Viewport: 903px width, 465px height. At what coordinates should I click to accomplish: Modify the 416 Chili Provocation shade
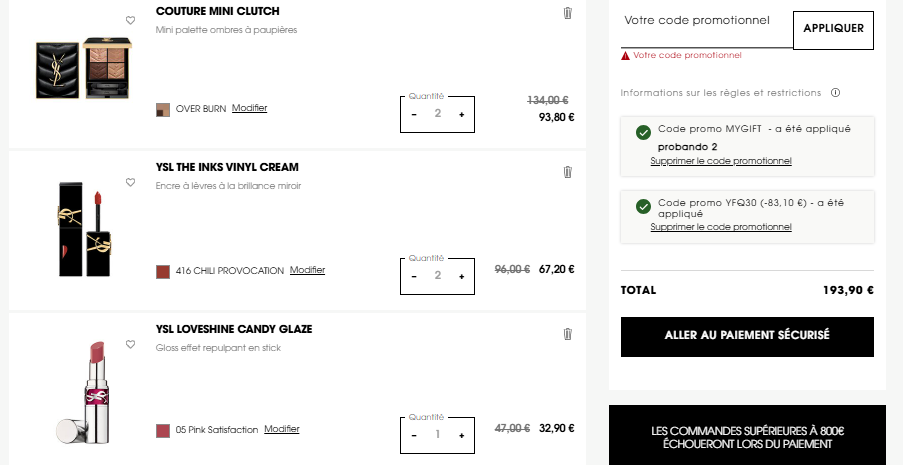coord(308,270)
